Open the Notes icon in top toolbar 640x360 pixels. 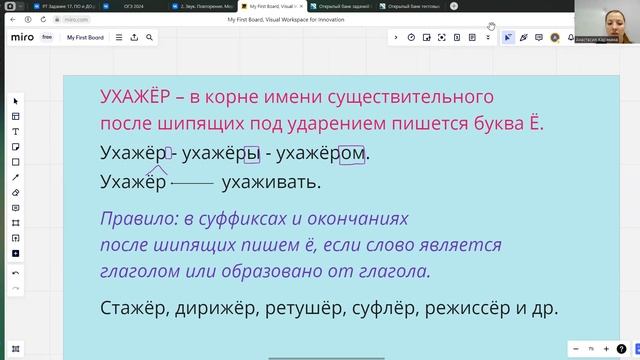click(x=472, y=38)
